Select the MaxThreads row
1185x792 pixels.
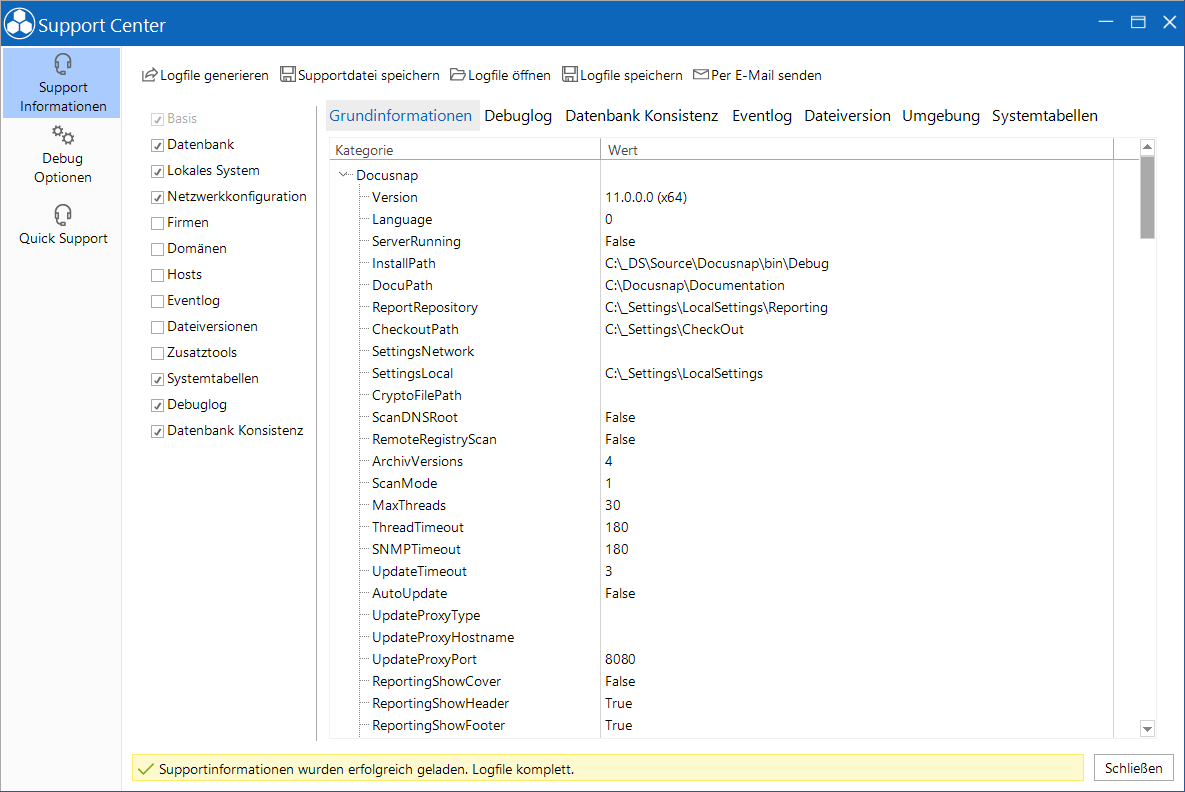pos(722,505)
